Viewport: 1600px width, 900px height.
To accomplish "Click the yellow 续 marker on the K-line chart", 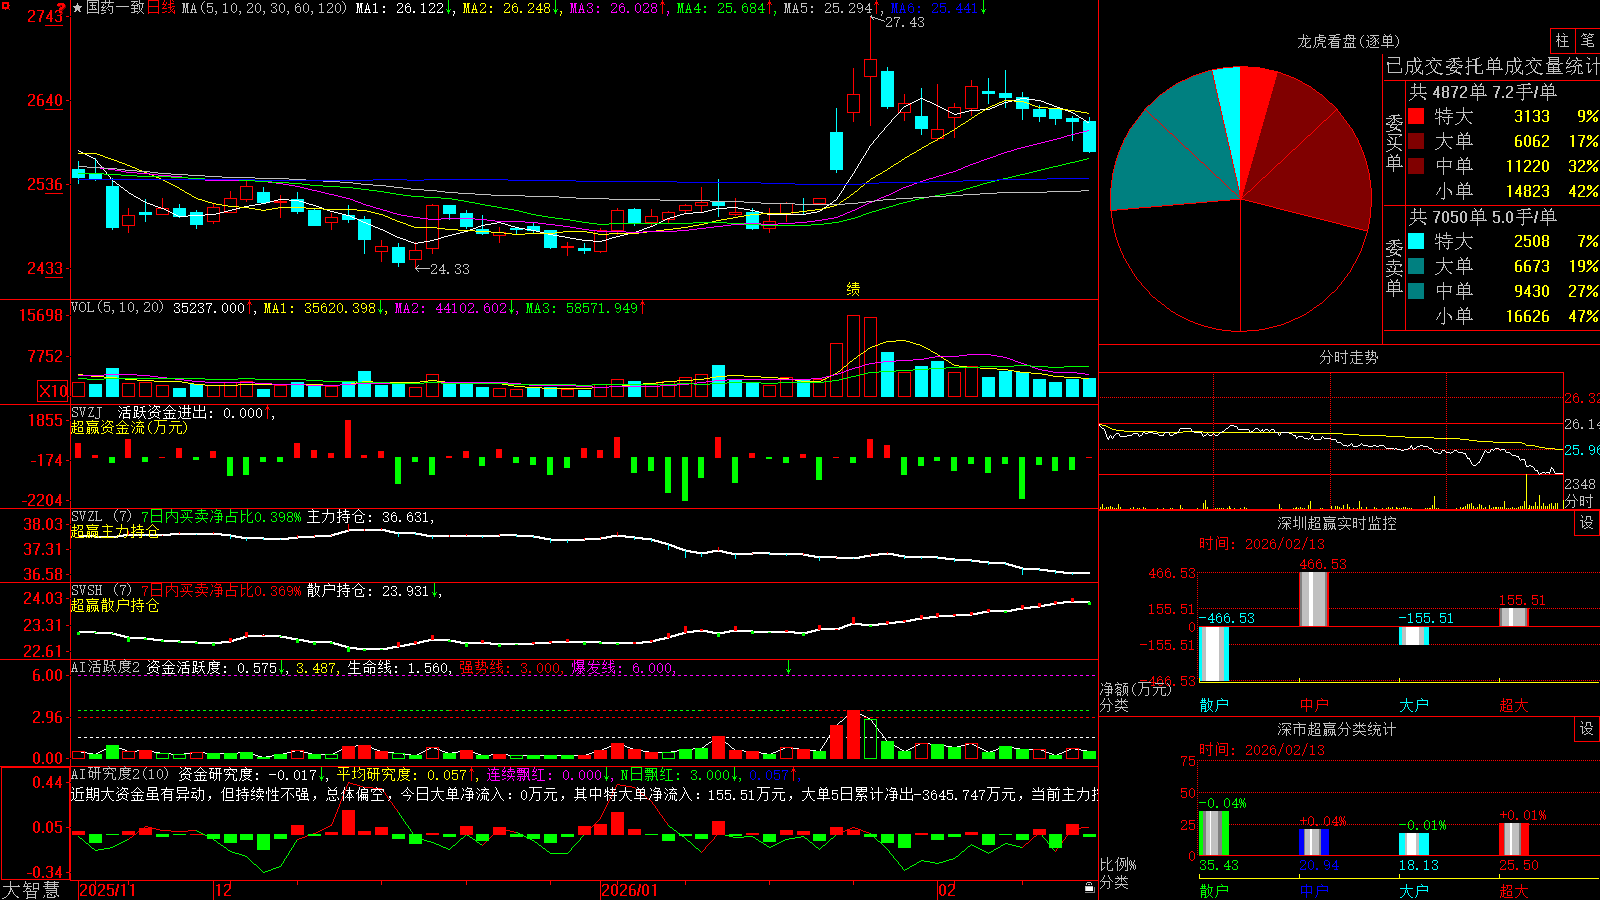I will (853, 289).
